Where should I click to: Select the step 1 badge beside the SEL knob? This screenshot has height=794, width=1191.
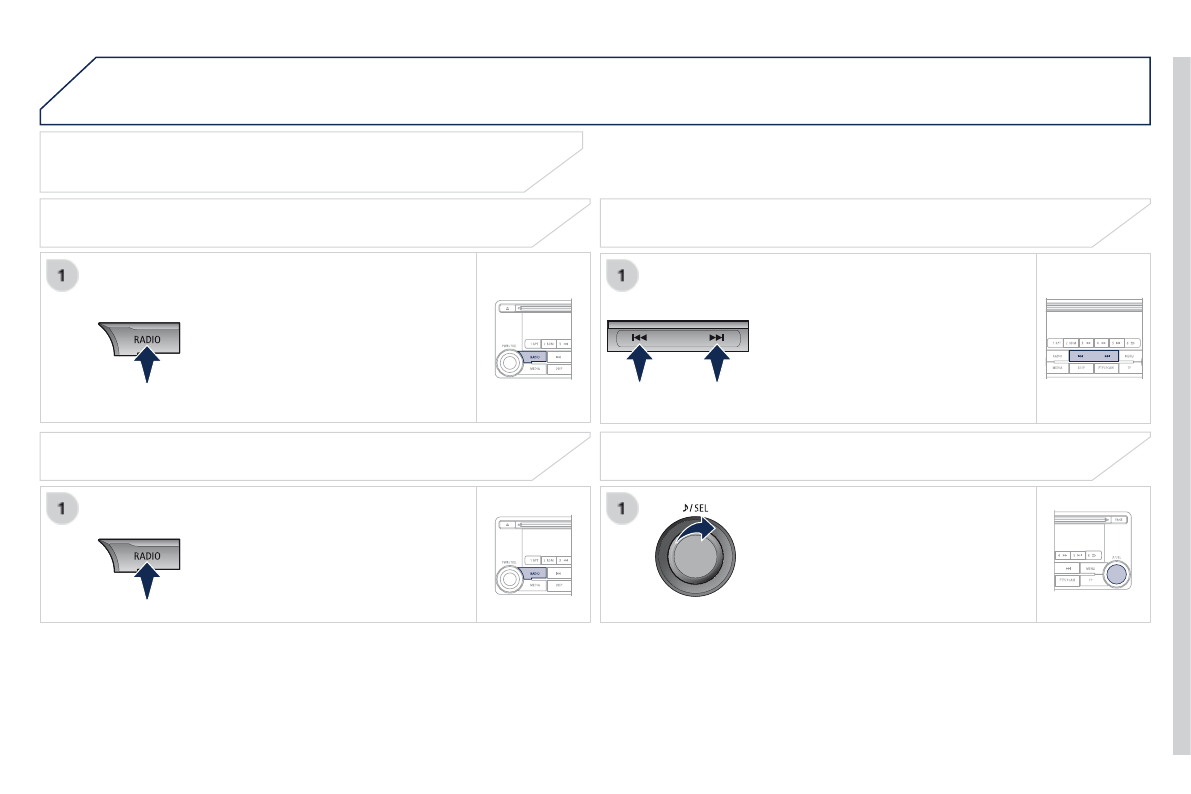tap(622, 509)
